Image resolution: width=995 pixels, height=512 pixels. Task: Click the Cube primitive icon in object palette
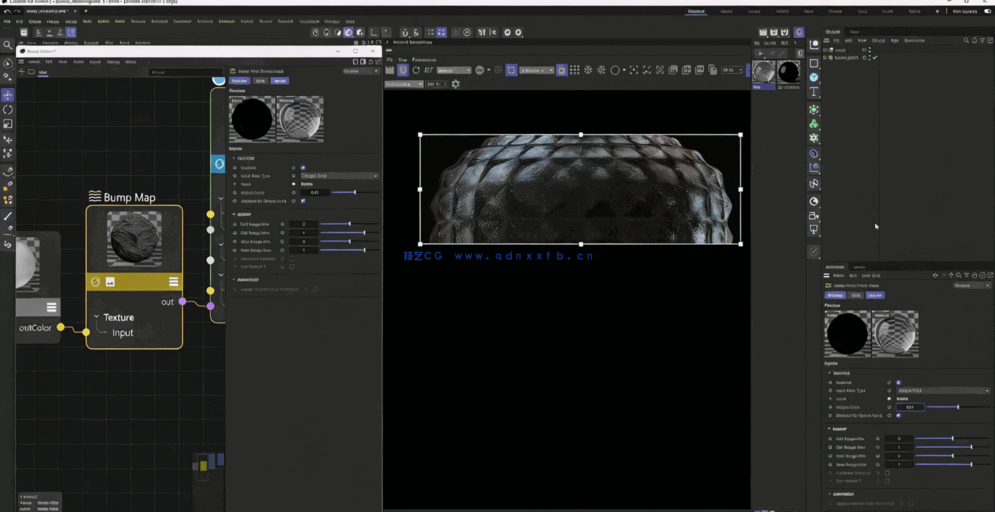click(814, 63)
